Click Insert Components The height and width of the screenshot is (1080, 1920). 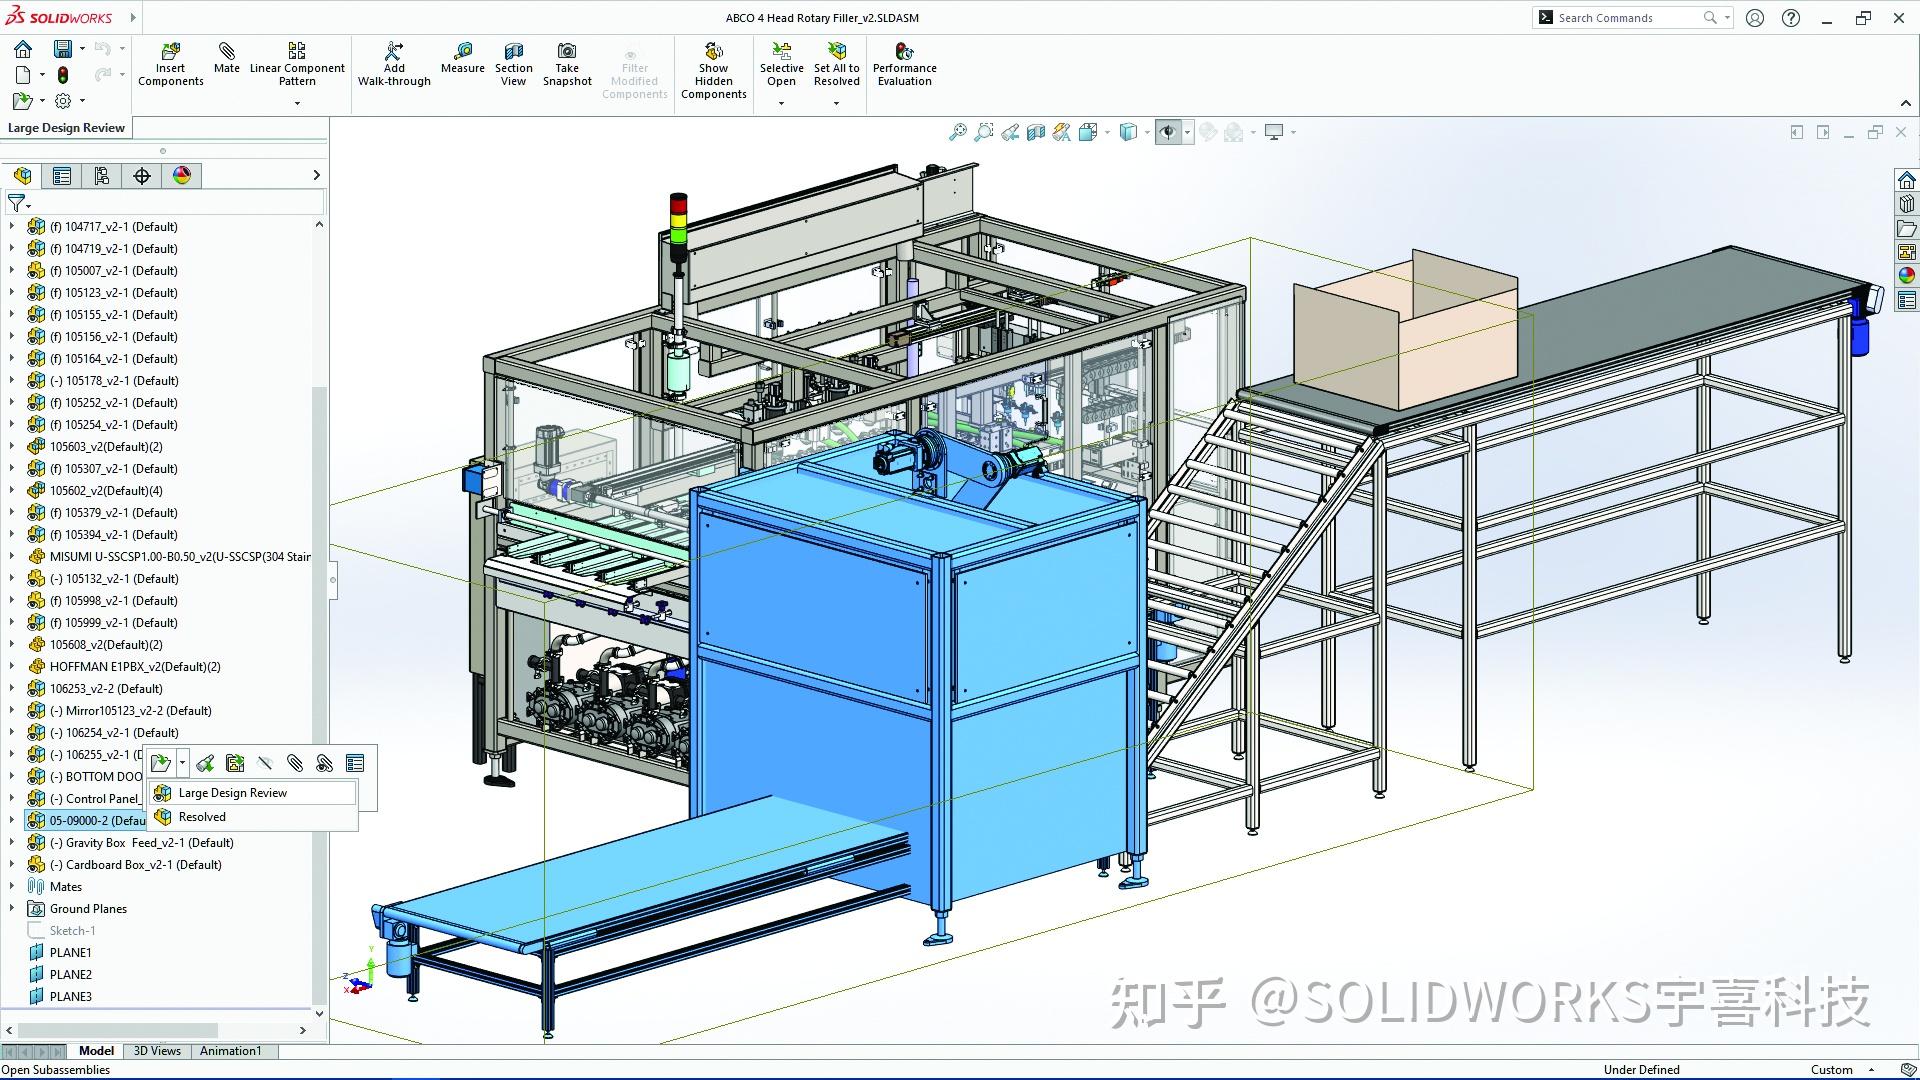[170, 63]
